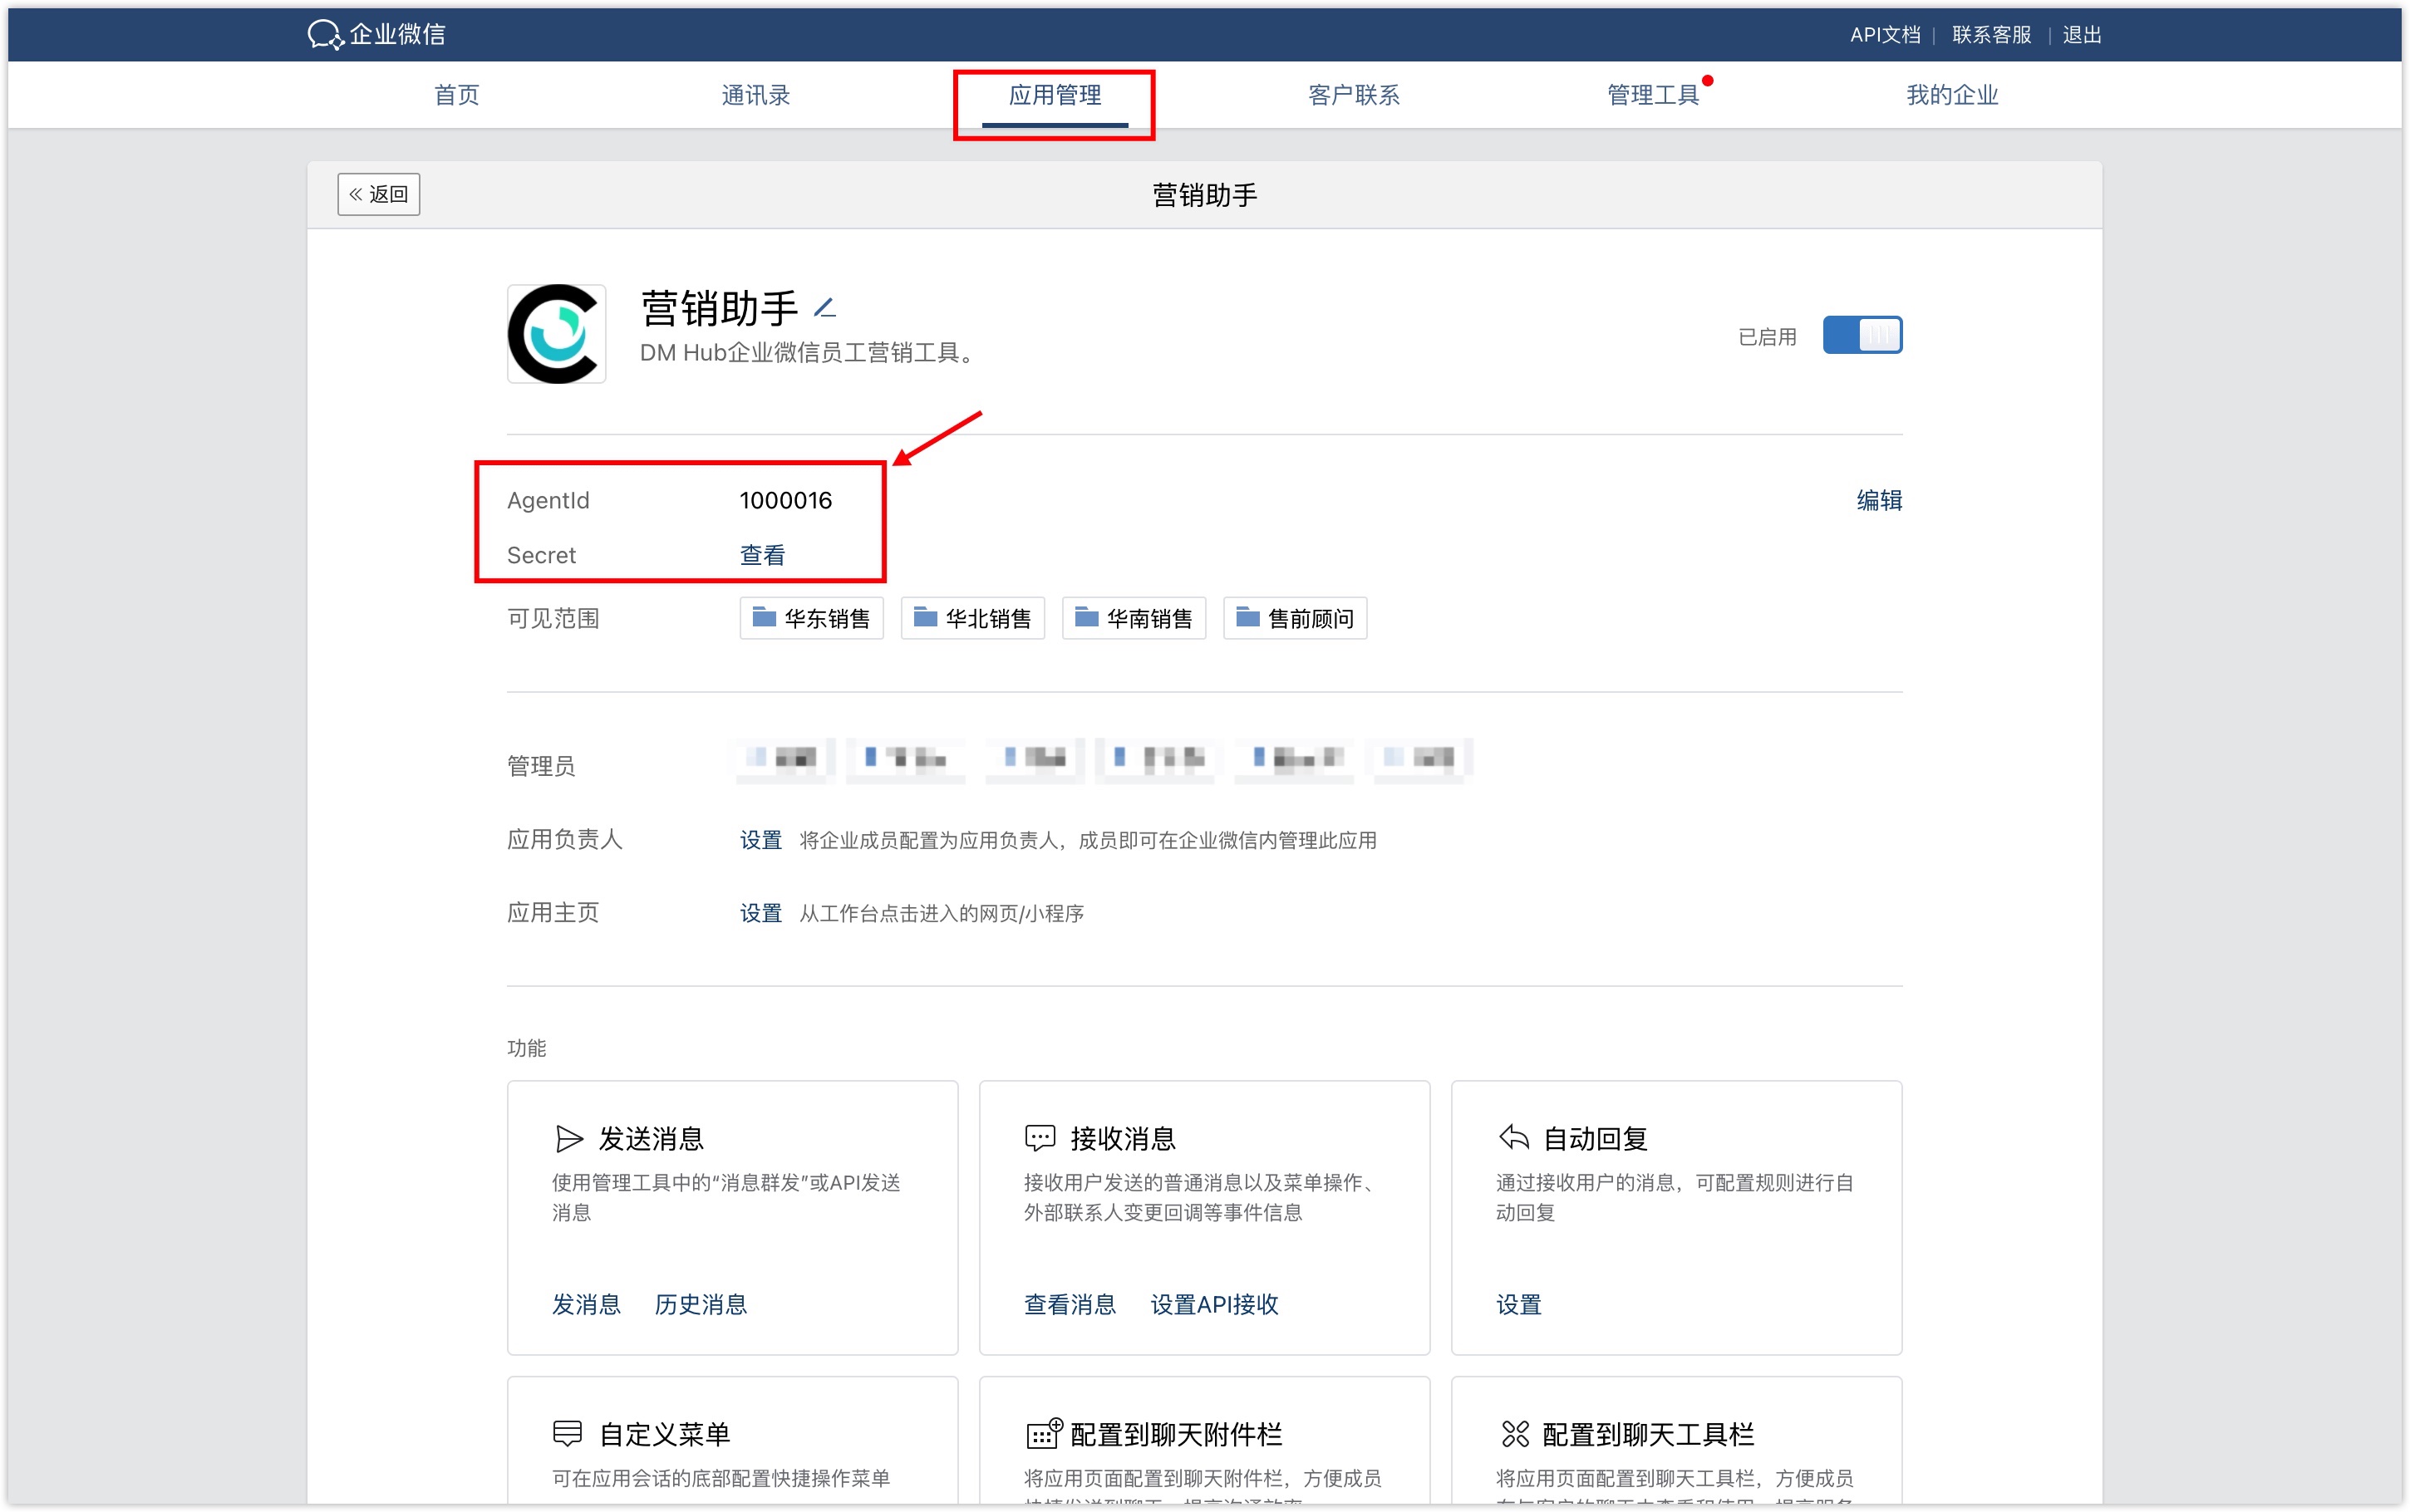The image size is (2410, 1512).
Task: Click the 退出 logout link
Action: [x=2082, y=35]
